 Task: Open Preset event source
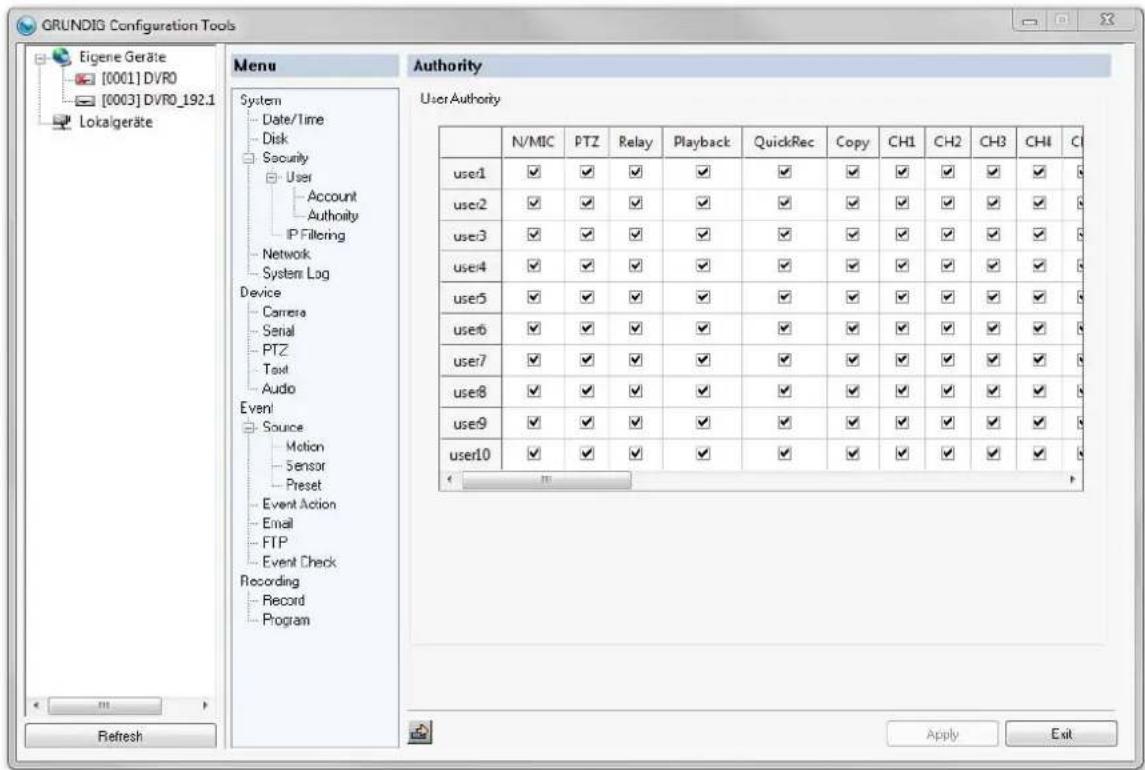tap(303, 485)
